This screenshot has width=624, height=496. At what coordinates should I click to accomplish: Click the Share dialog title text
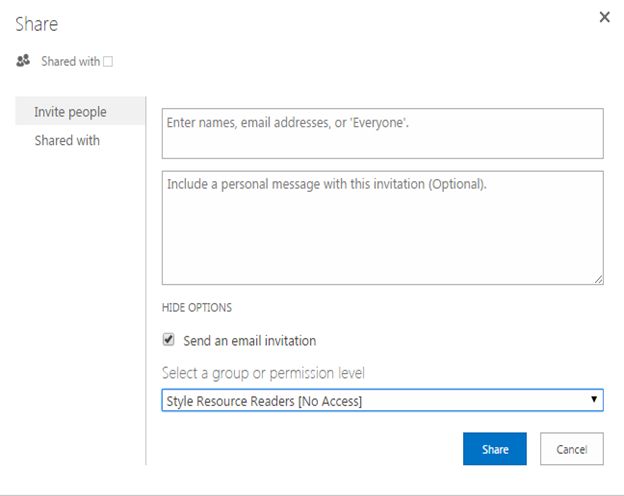pos(36,23)
